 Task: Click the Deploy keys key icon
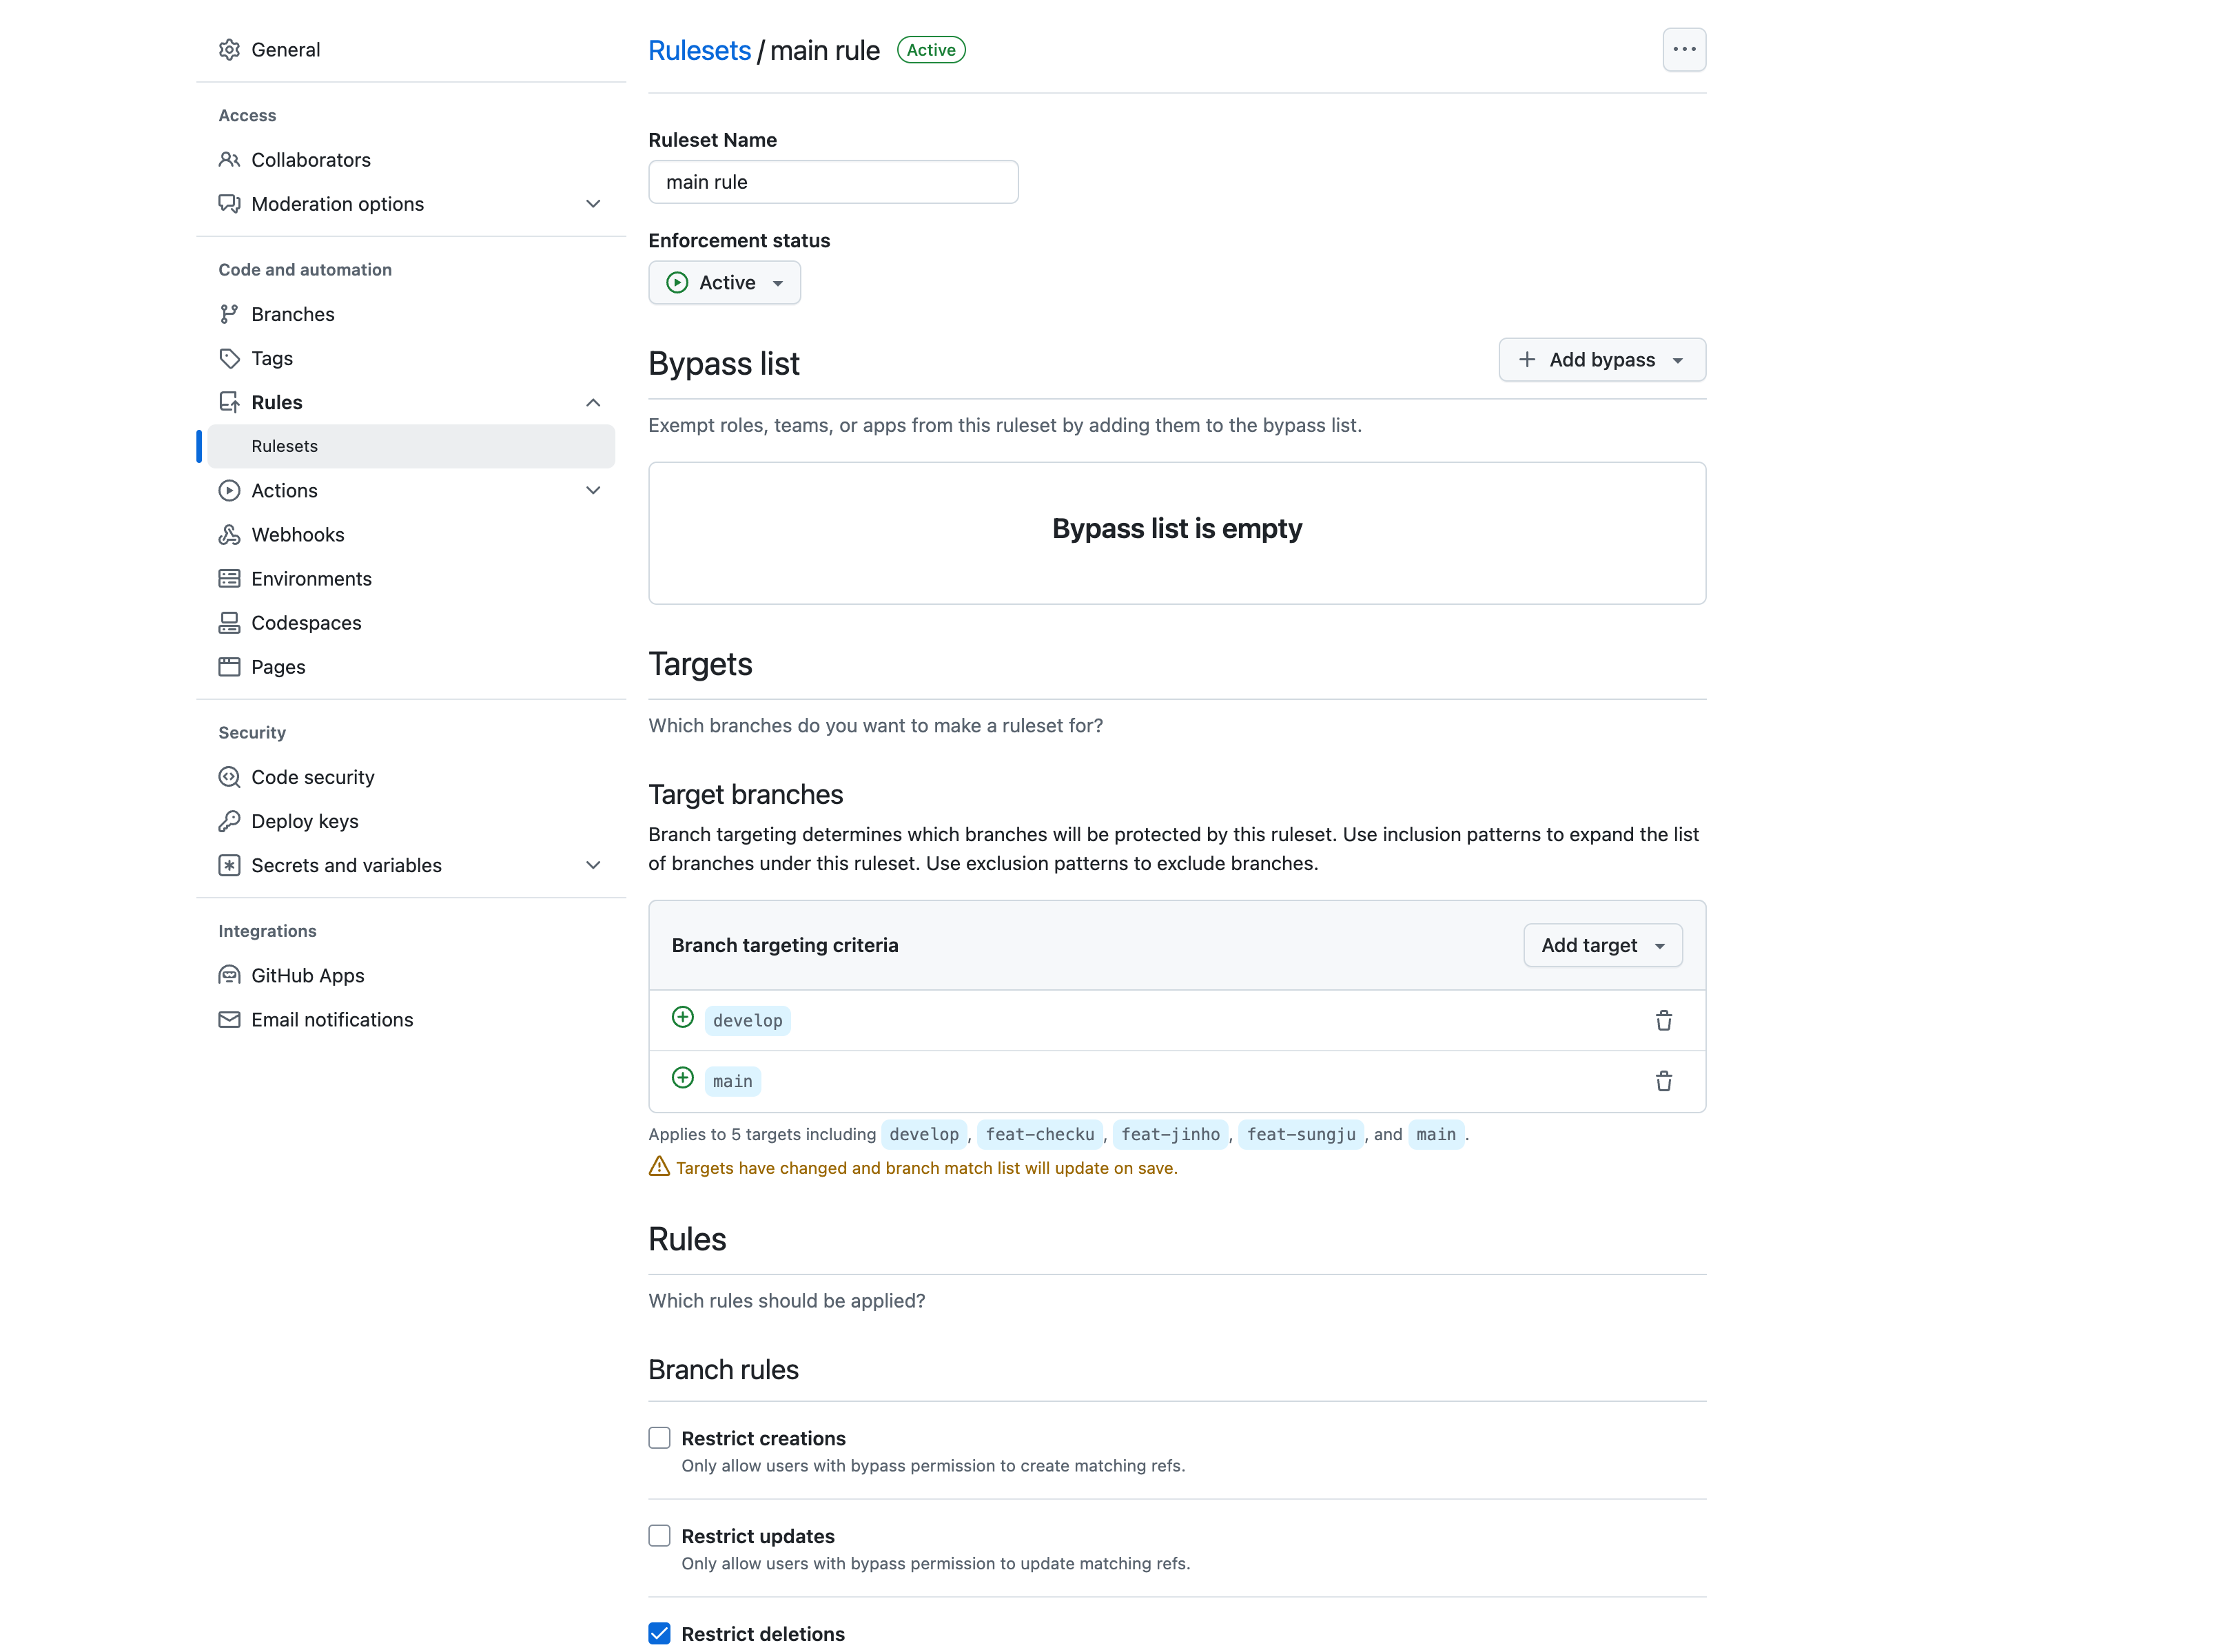point(229,821)
